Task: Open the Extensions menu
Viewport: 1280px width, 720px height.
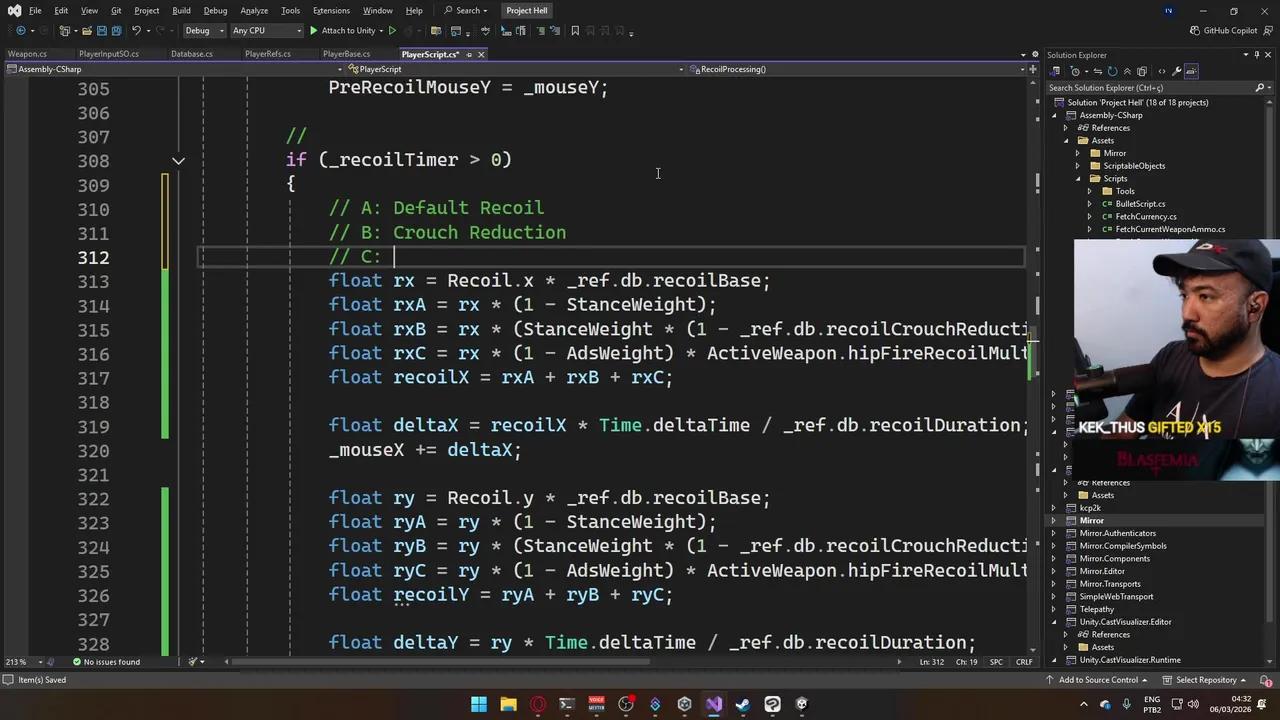Action: (x=331, y=10)
